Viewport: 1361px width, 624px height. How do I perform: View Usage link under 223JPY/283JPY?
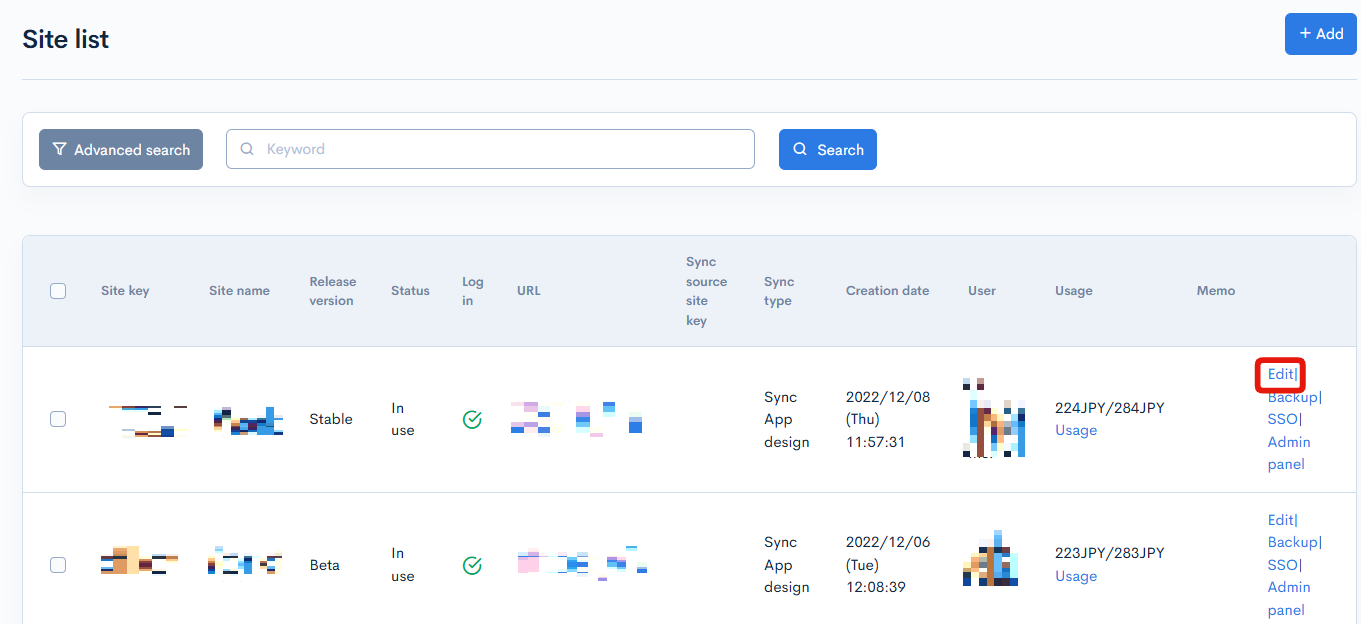click(x=1076, y=576)
